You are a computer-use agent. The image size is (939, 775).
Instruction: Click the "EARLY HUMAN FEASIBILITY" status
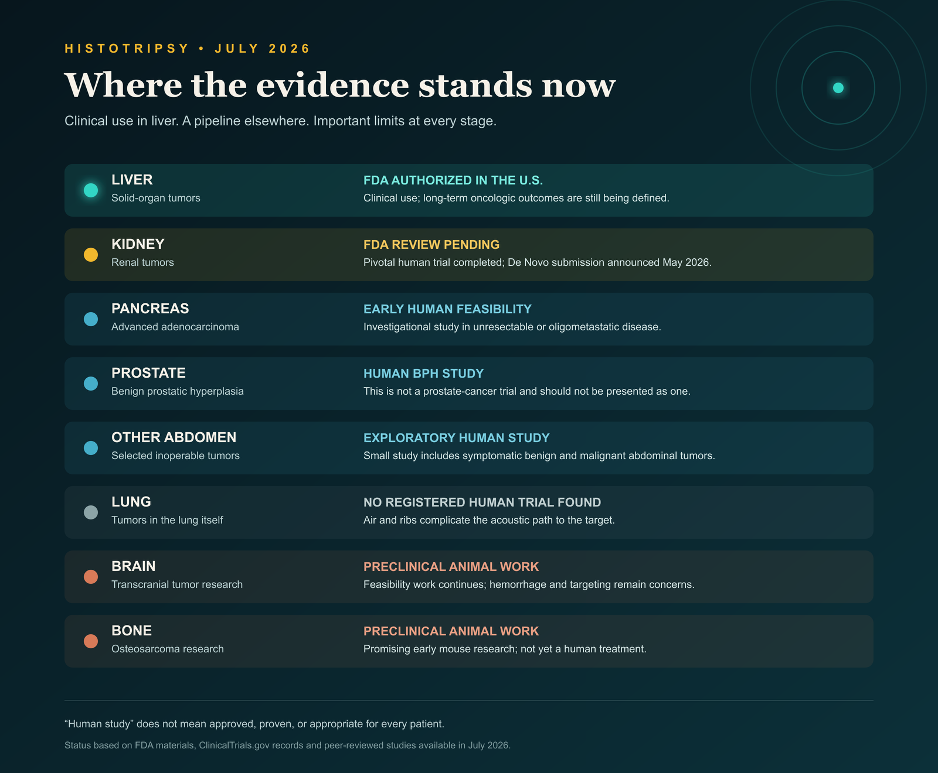(x=447, y=309)
